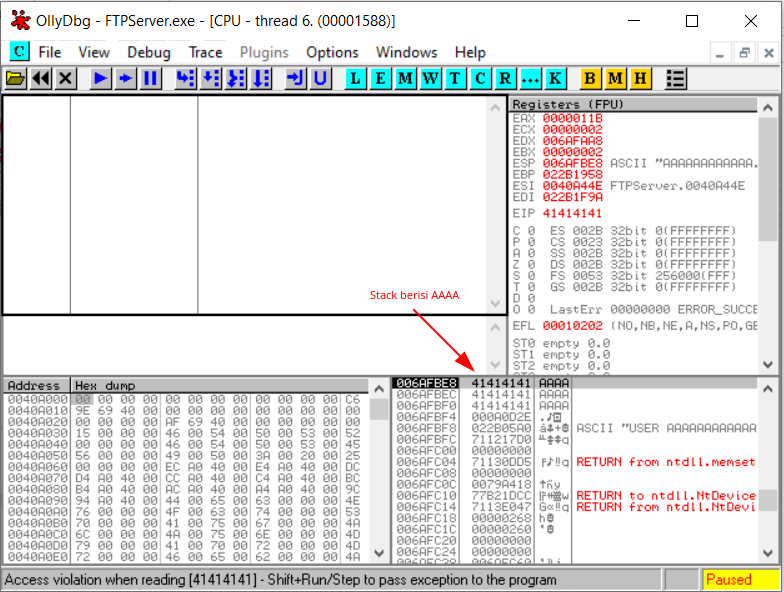Trace into using toolbar icon
Screen dimensions: 784x592
[236, 78]
